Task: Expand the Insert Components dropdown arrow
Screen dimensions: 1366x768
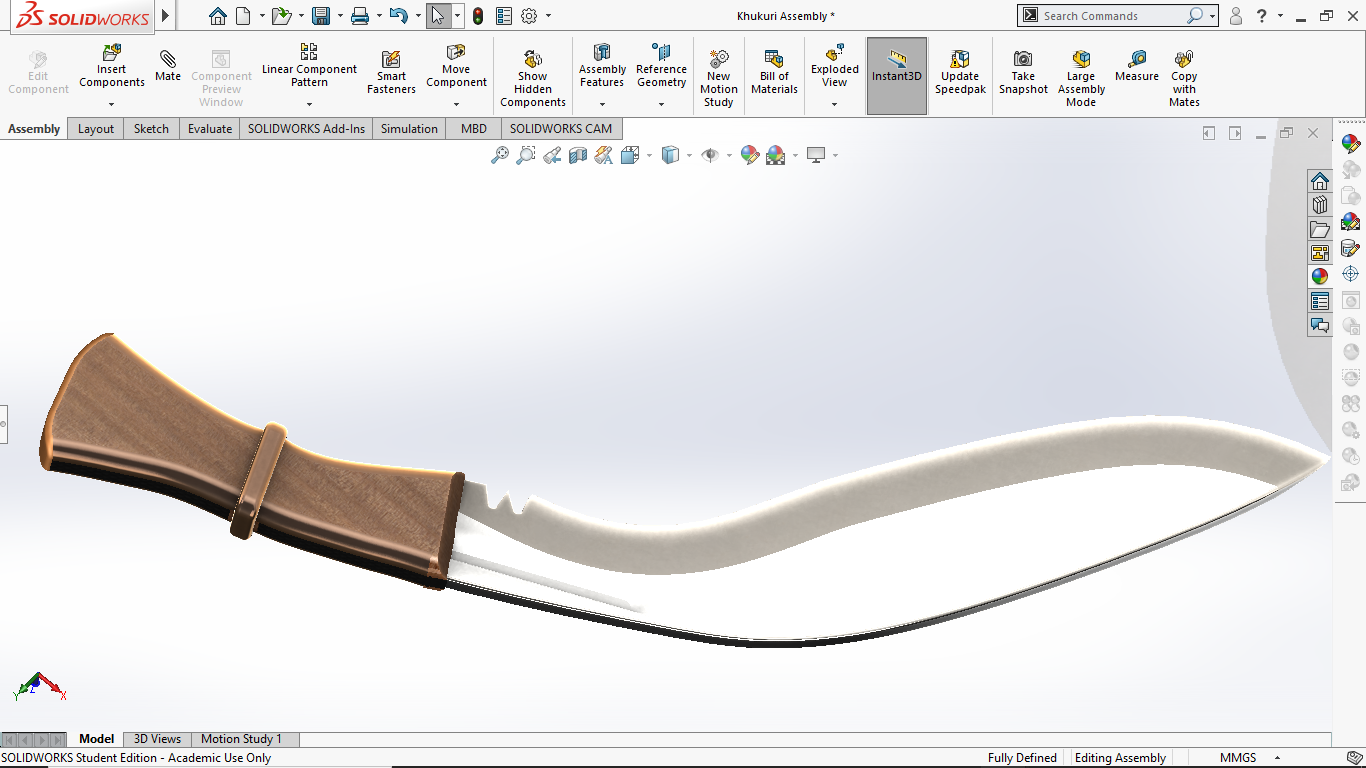Action: pos(111,104)
